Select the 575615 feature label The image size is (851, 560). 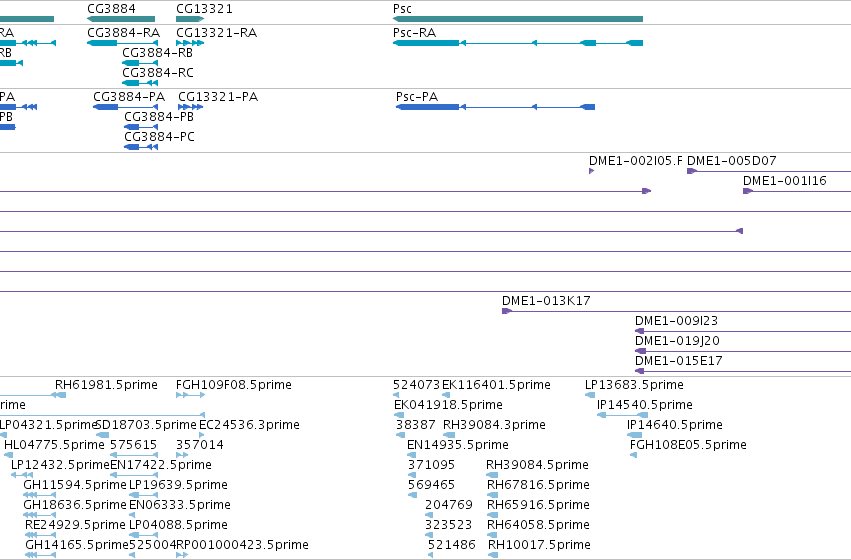[x=134, y=445]
